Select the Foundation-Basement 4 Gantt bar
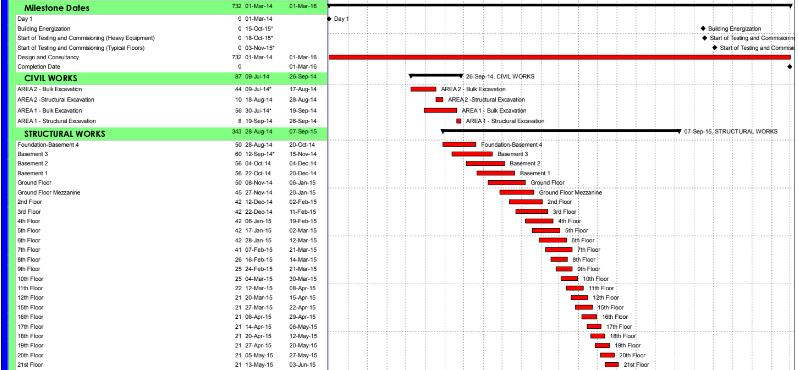 (x=459, y=145)
